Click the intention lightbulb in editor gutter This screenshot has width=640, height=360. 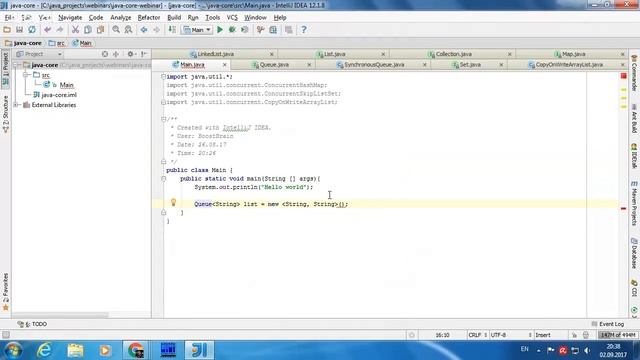173,202
